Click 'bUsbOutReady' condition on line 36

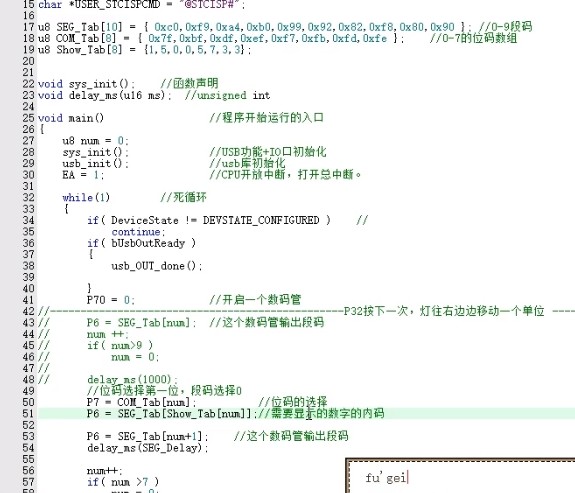tap(148, 243)
